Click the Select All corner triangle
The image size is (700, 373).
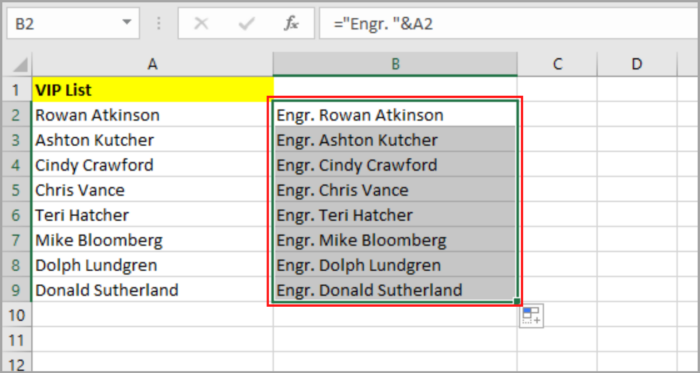click(20, 65)
